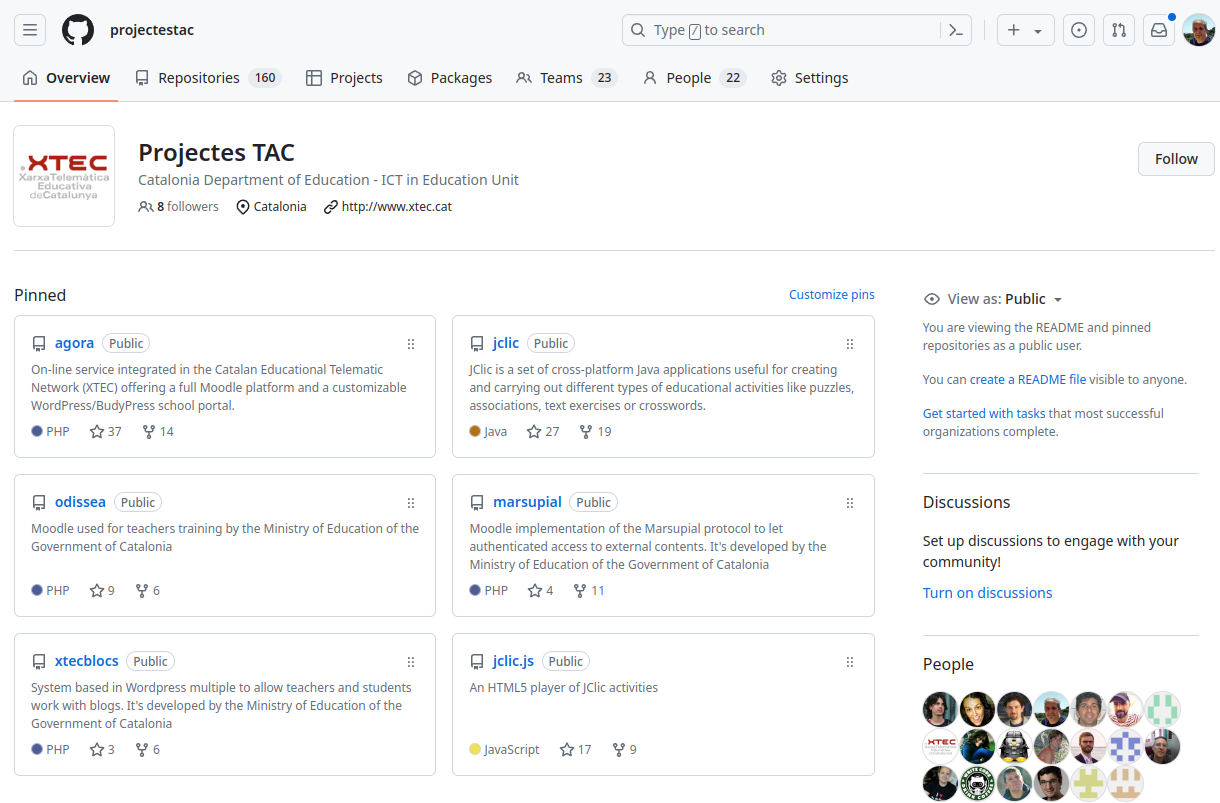Open the jclic.js repository link
The width and height of the screenshot is (1220, 803).
click(x=513, y=661)
